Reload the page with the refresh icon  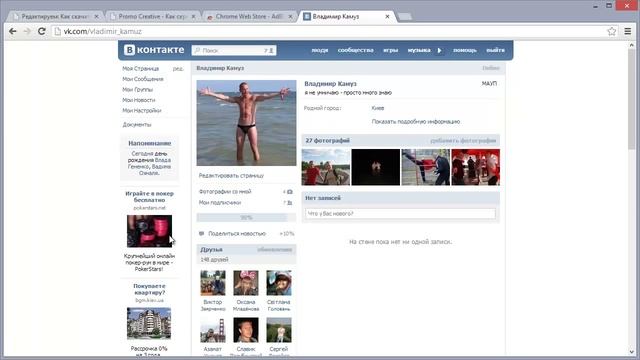tap(42, 31)
